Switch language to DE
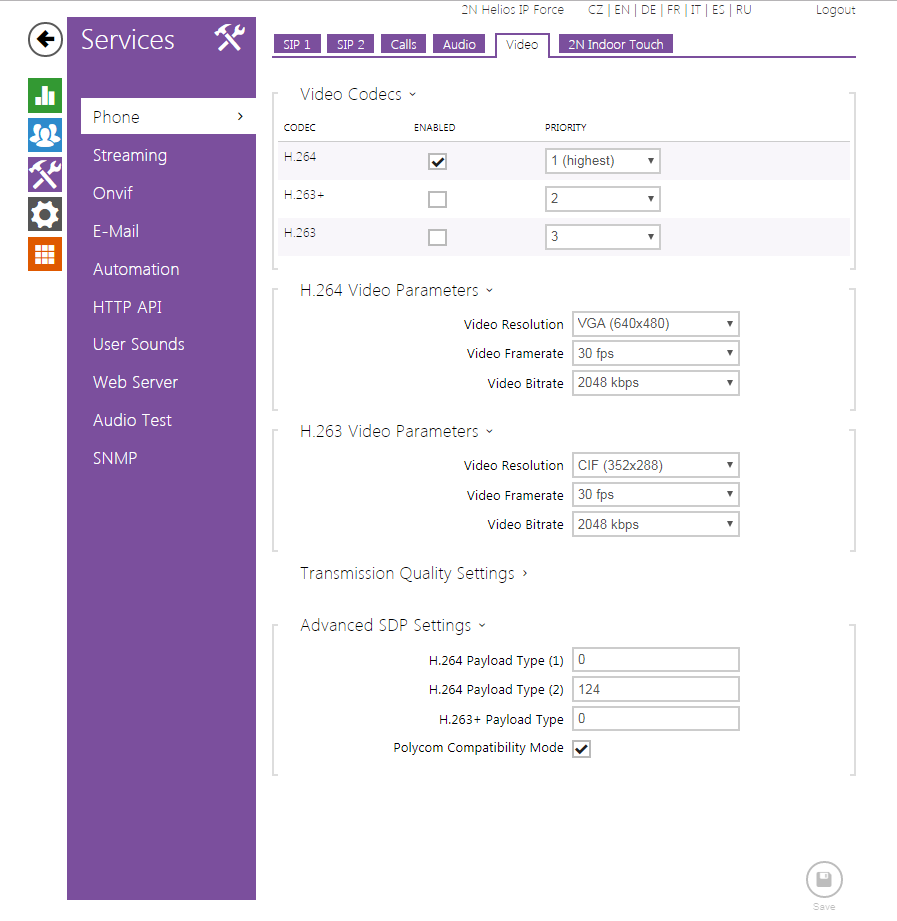Viewport: 897px width, 921px height. pyautogui.click(x=649, y=10)
